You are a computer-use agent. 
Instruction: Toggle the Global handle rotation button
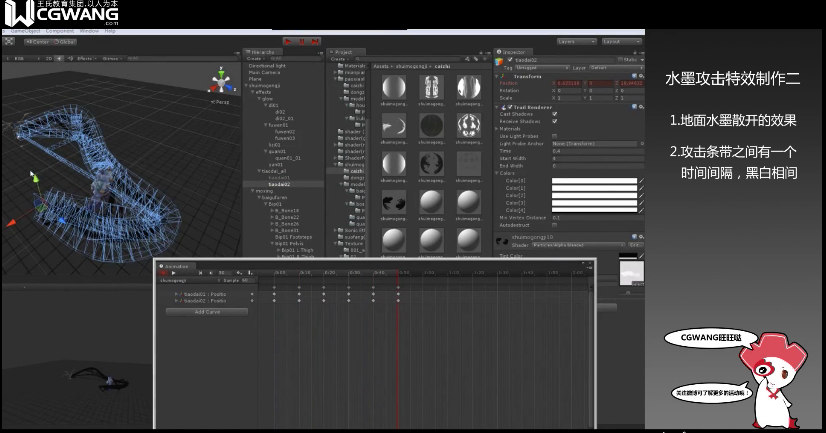64,42
